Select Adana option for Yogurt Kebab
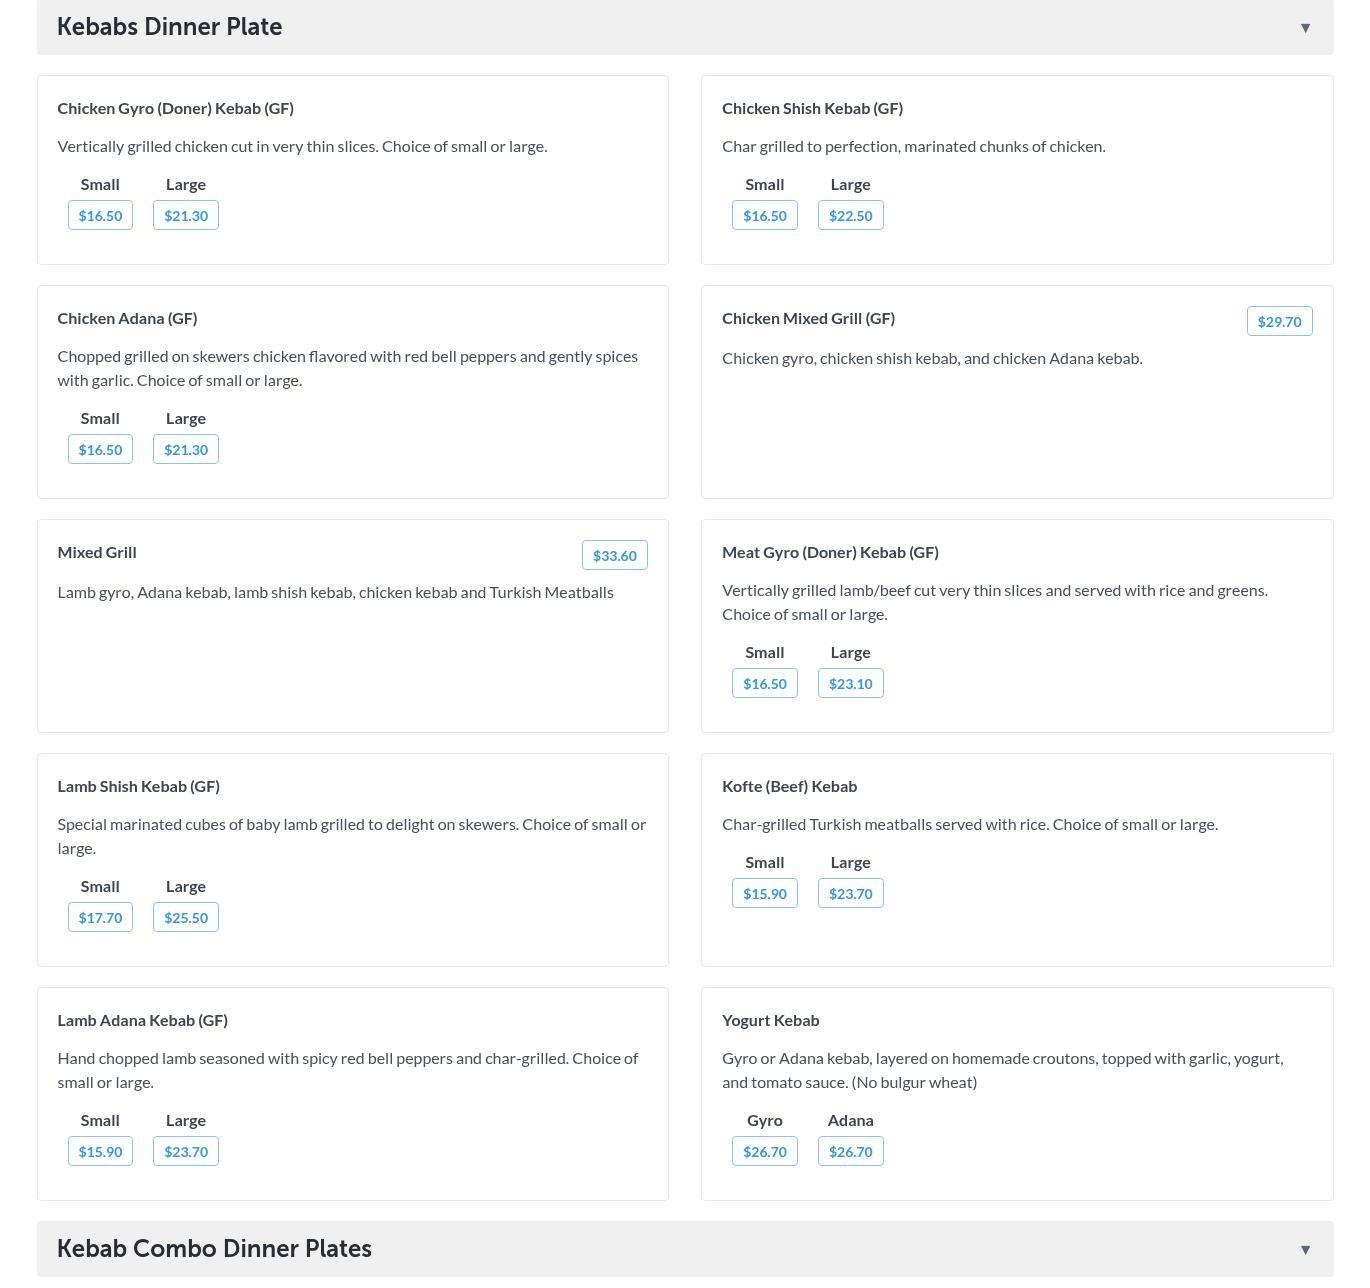Image resolution: width=1370 pixels, height=1288 pixels. (850, 1152)
